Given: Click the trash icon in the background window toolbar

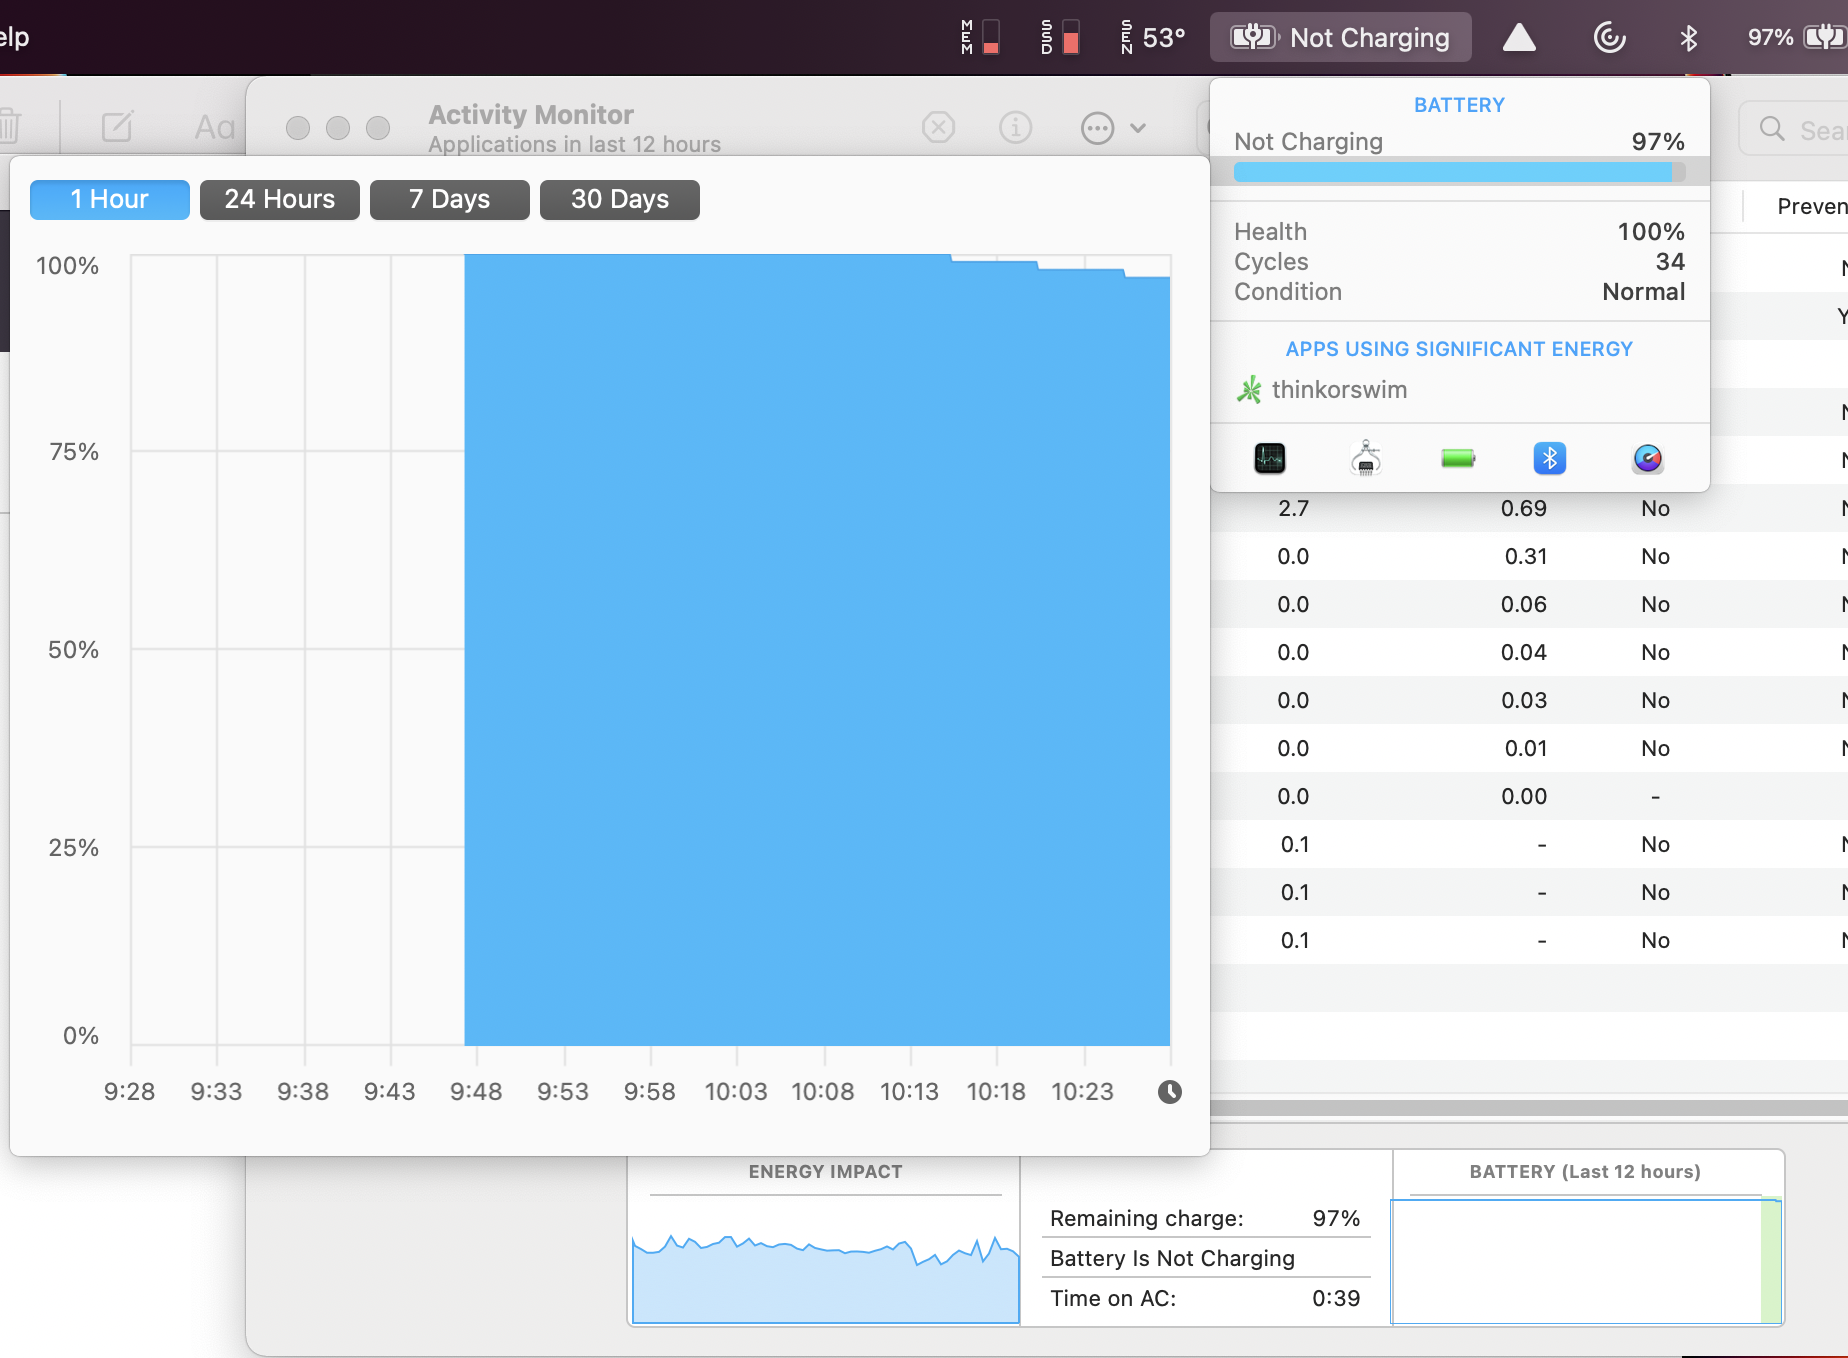Looking at the screenshot, I should coord(9,126).
